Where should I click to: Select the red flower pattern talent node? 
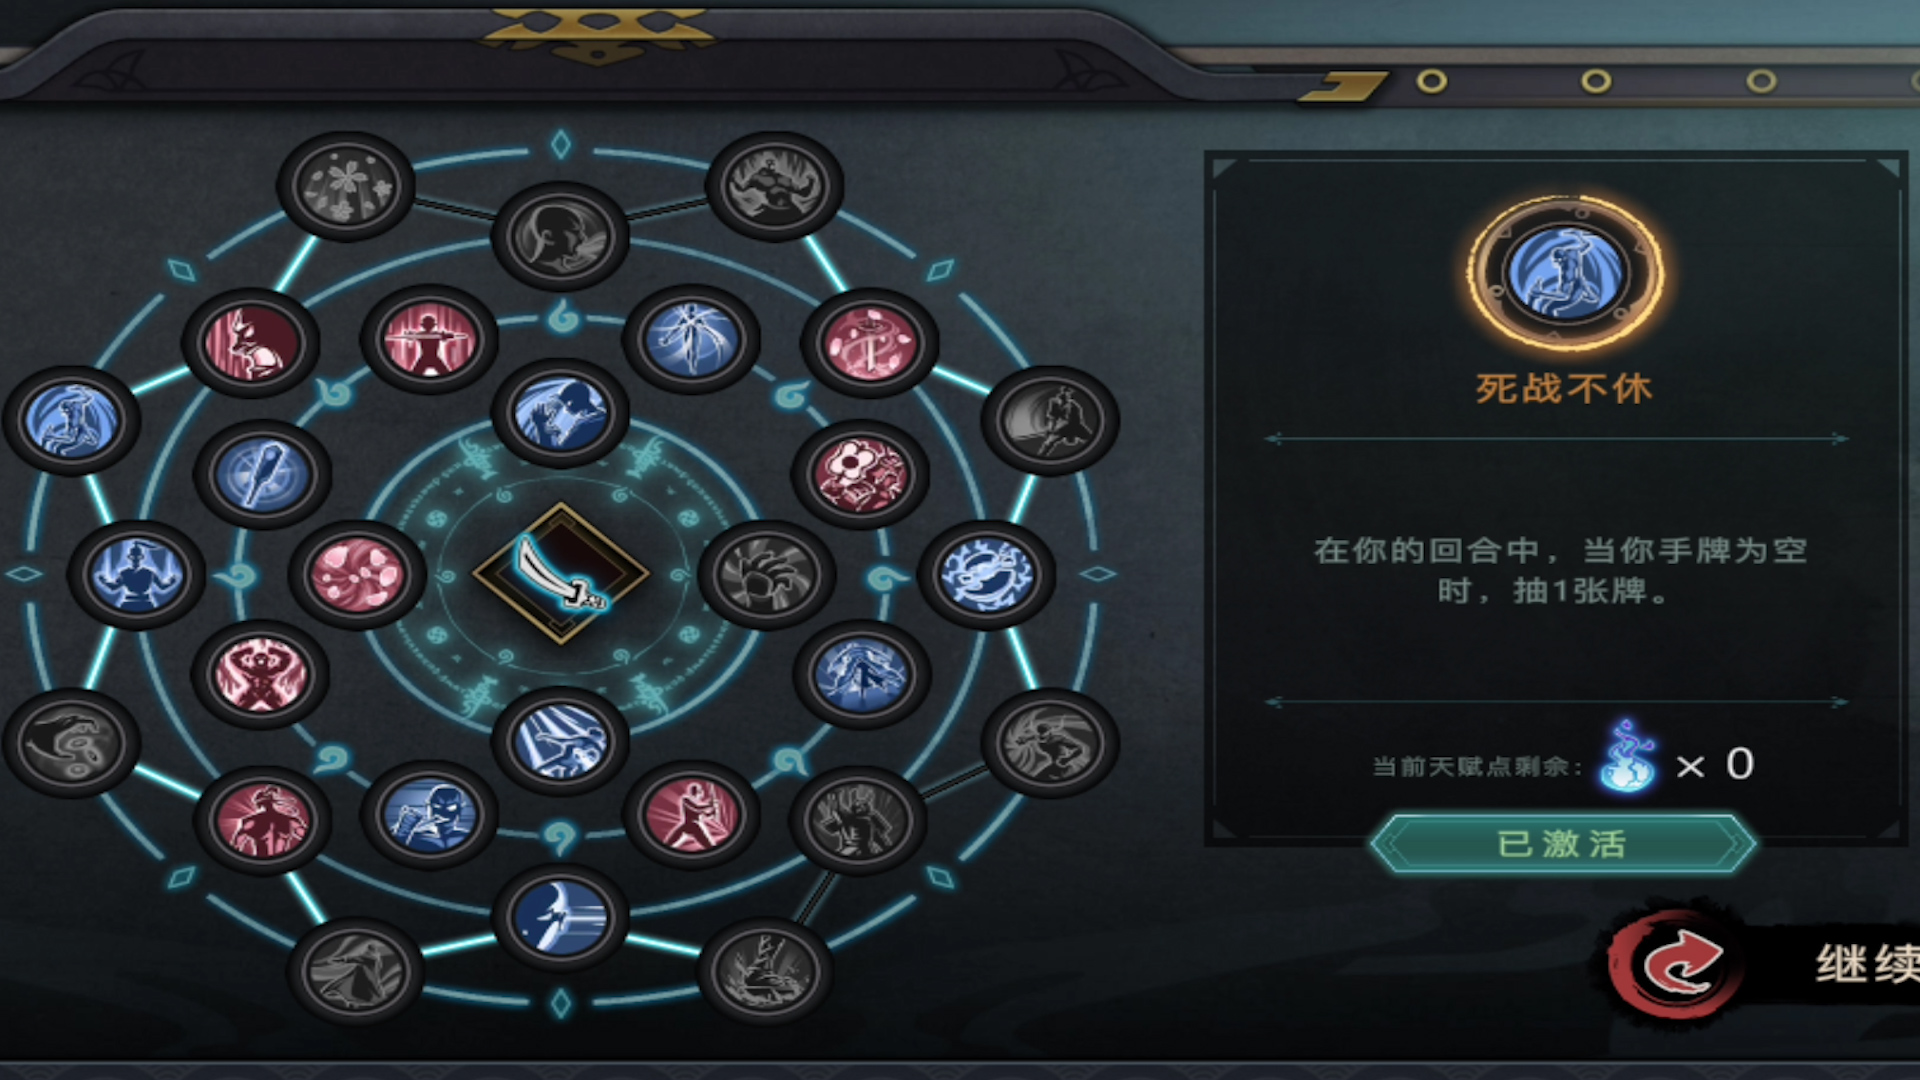coord(860,474)
